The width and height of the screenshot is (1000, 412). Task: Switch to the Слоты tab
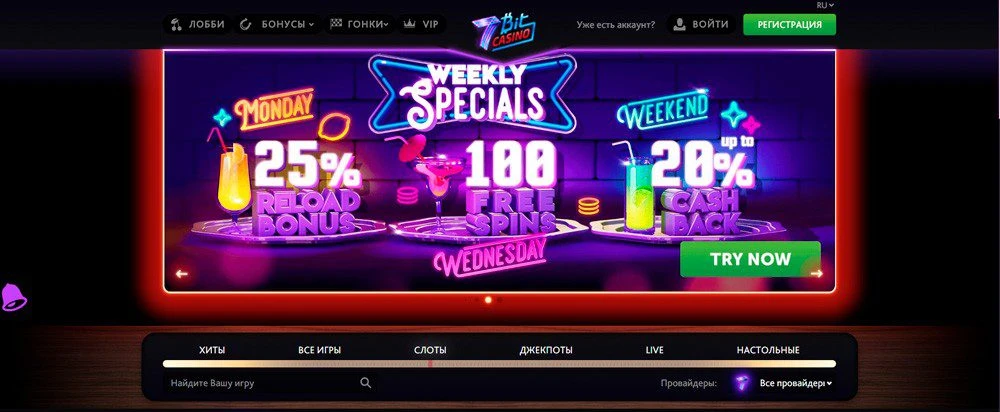[430, 350]
